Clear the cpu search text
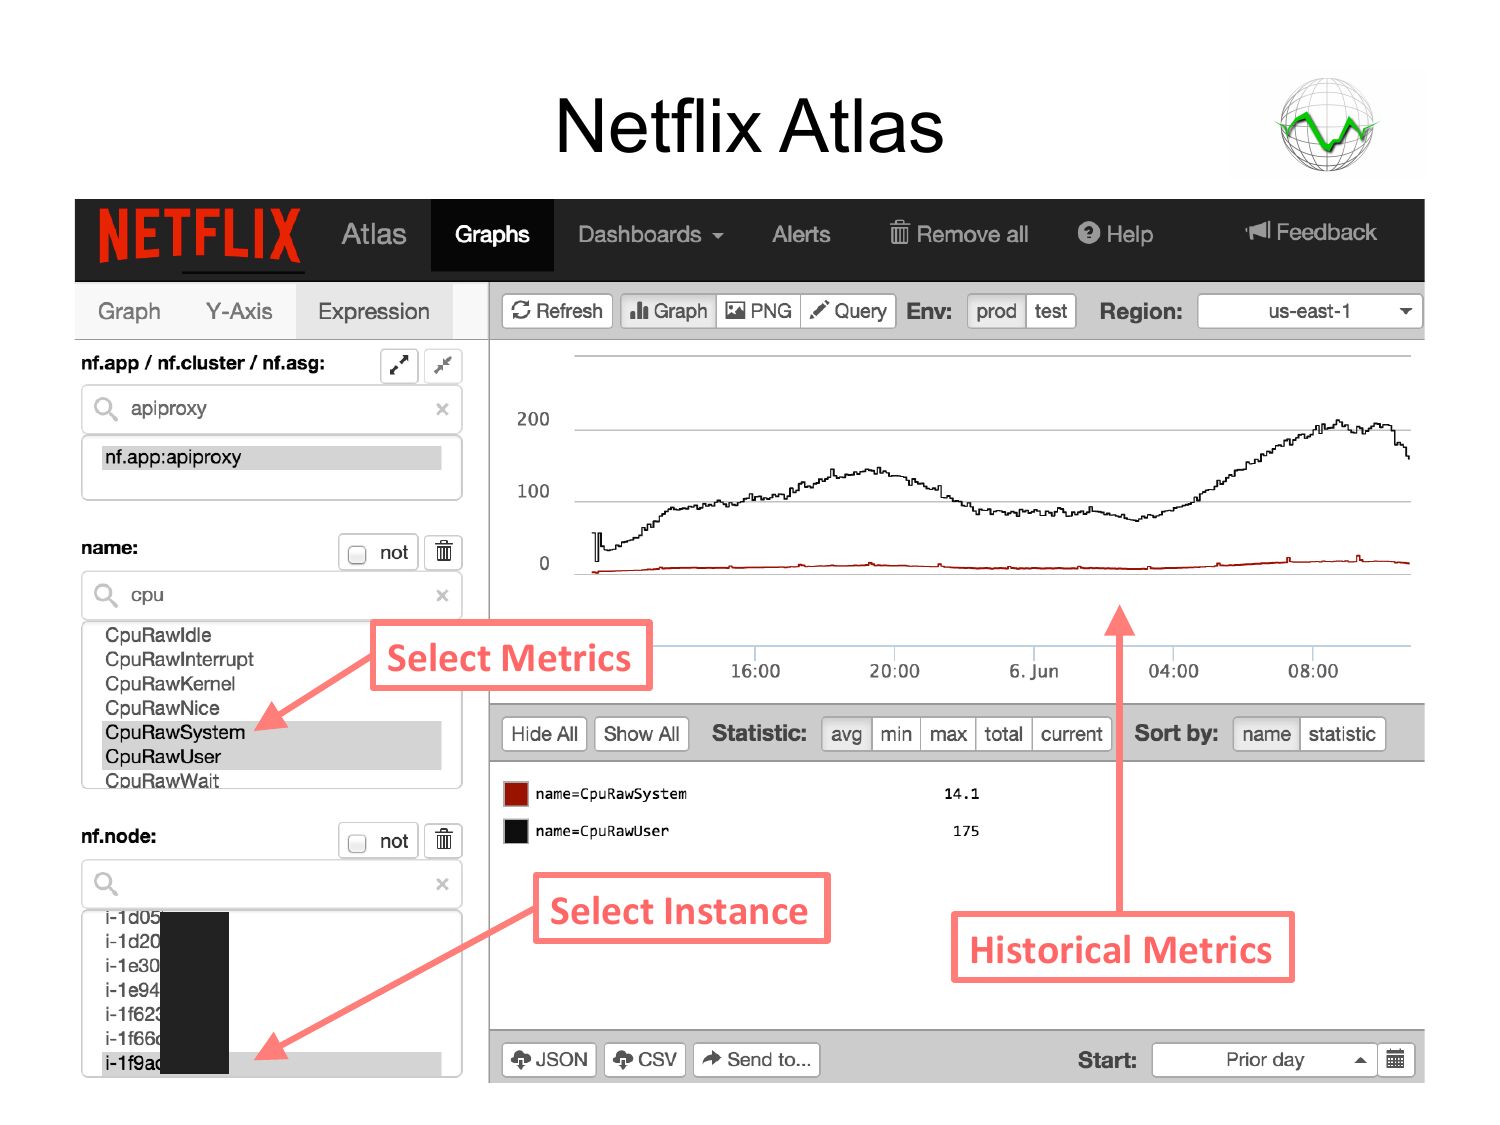Screen dimensions: 1500x1125 click(442, 596)
